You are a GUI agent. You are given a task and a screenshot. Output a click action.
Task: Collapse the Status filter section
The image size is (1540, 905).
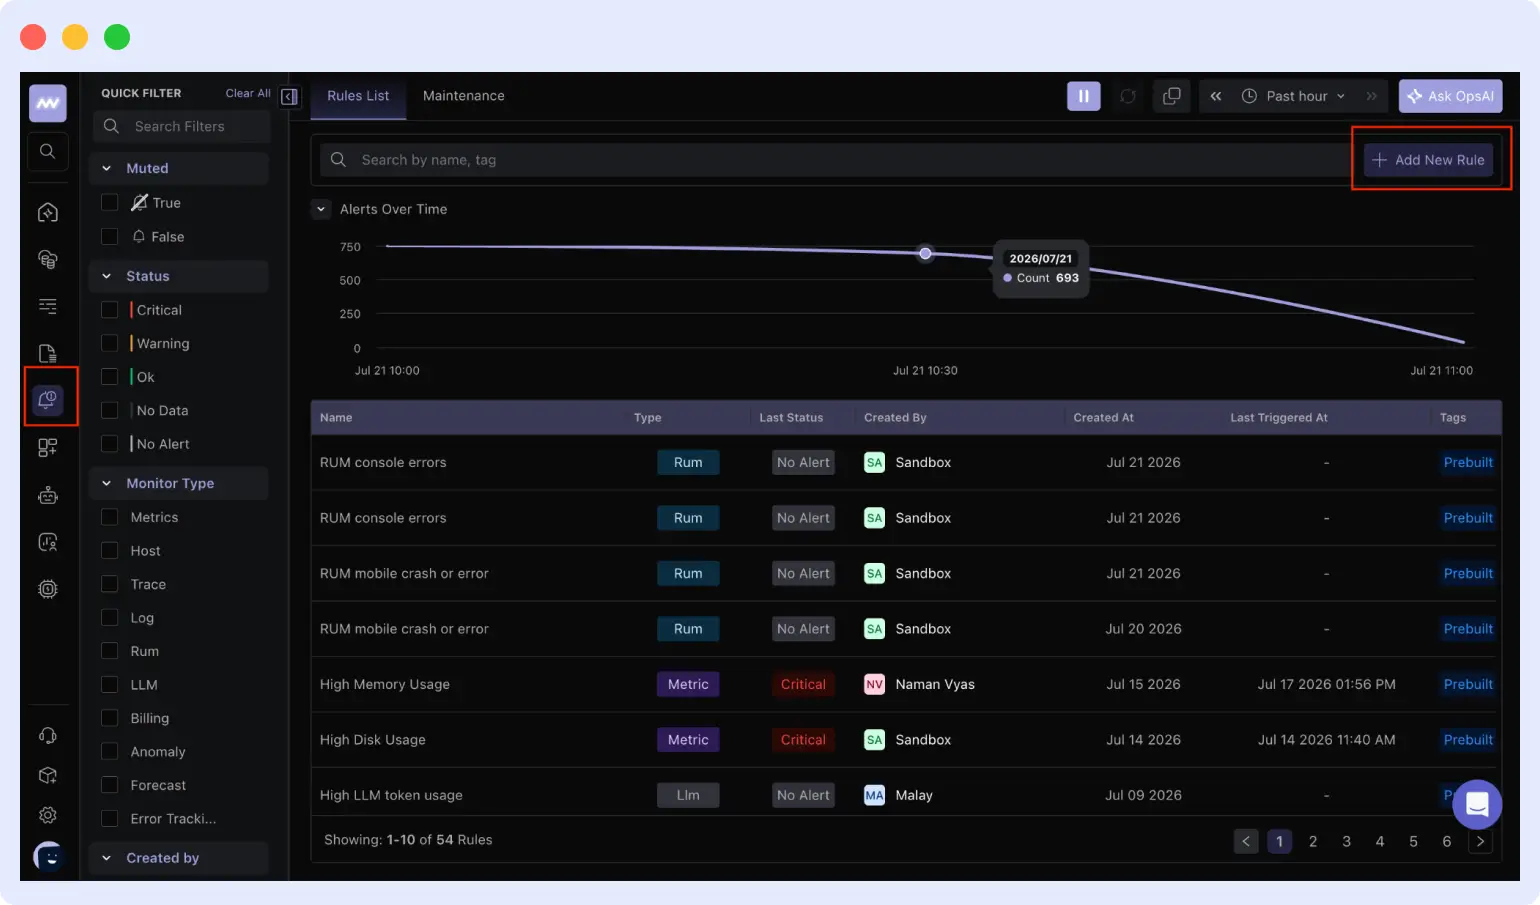point(179,276)
